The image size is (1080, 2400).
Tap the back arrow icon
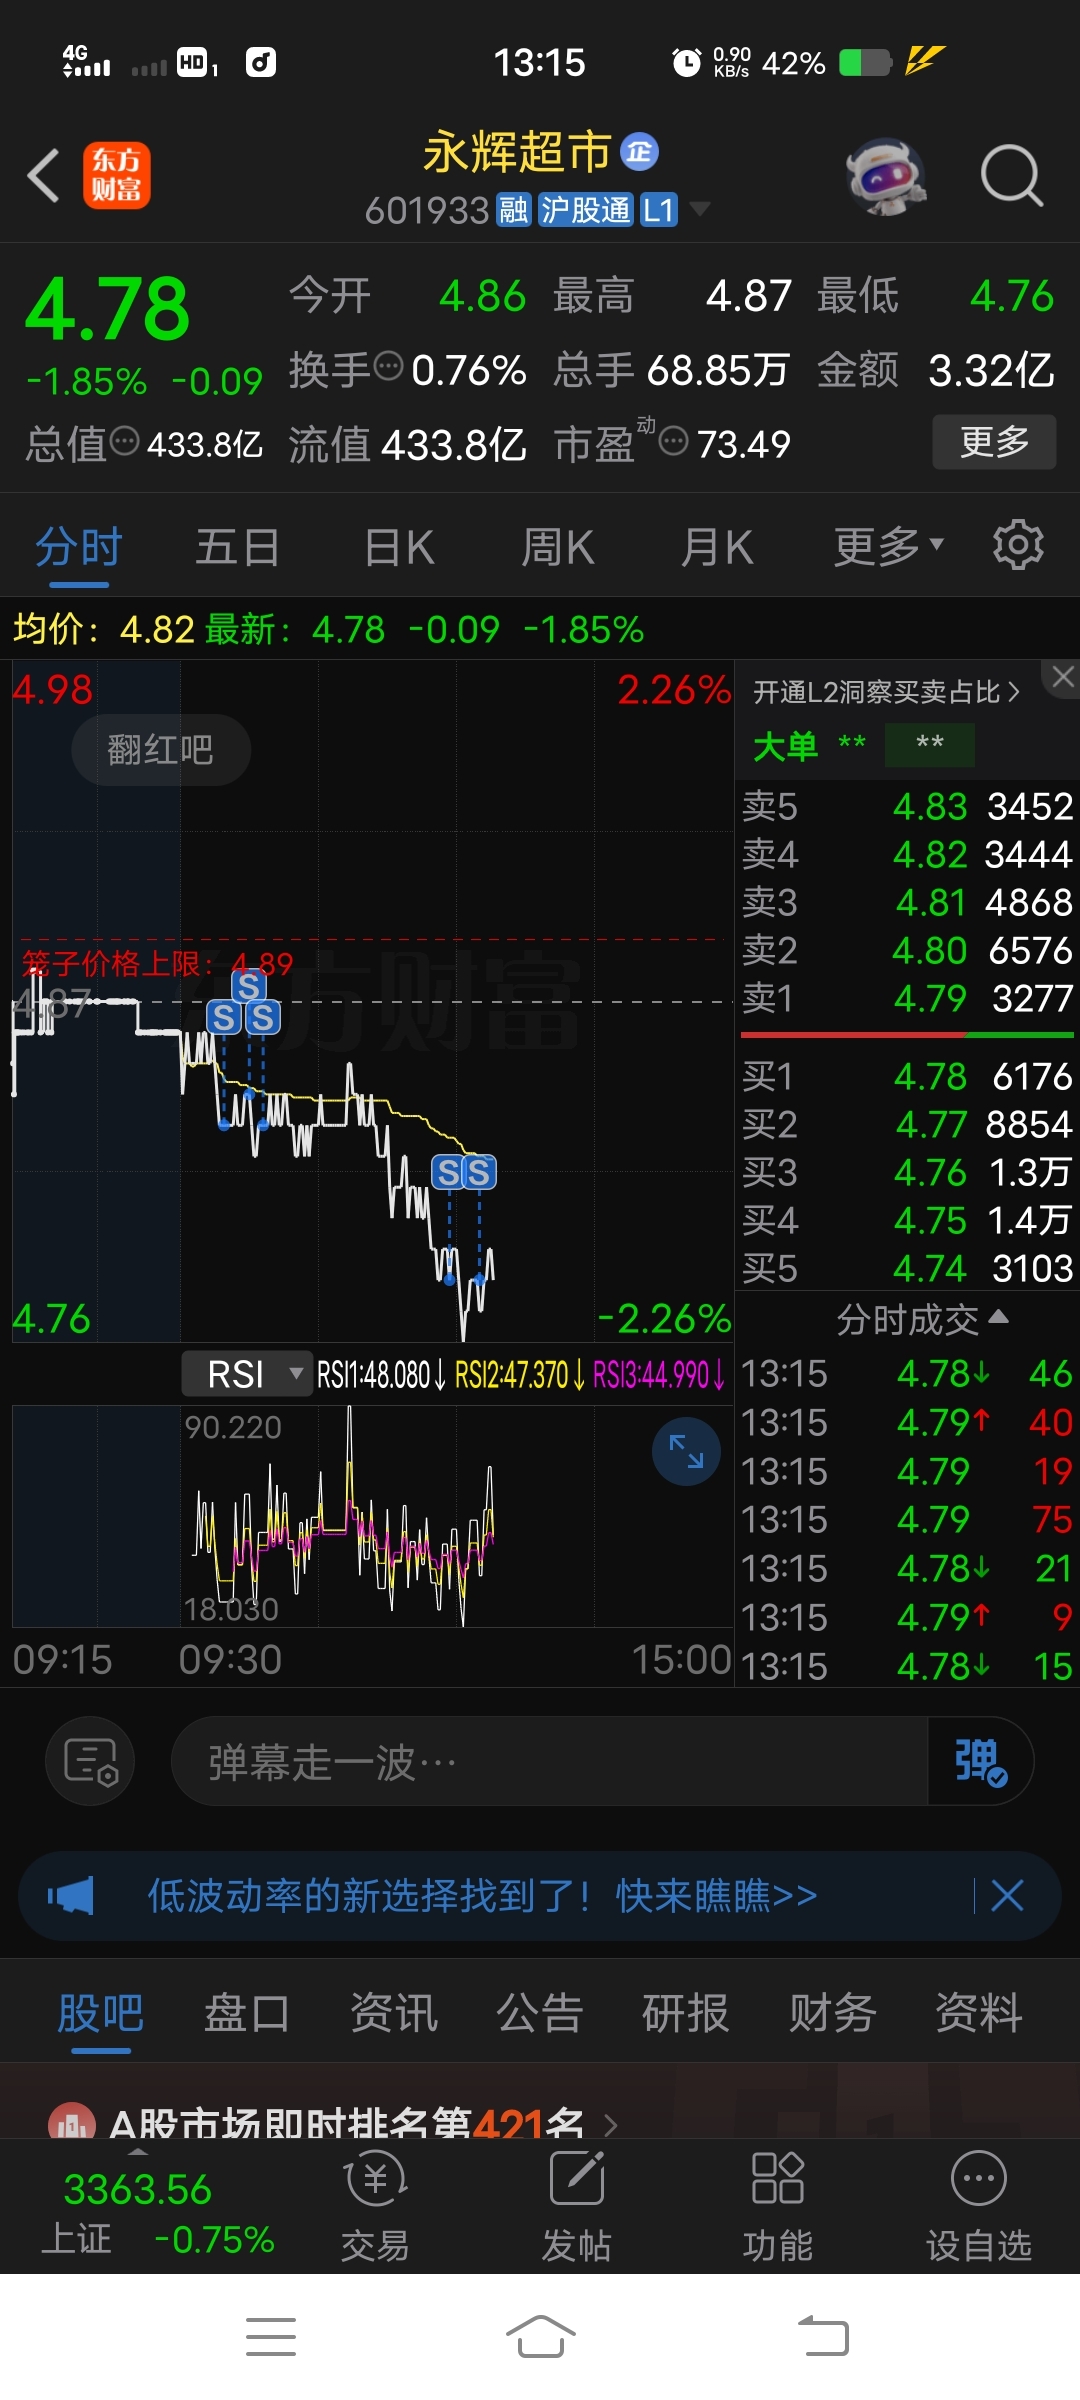(x=43, y=176)
